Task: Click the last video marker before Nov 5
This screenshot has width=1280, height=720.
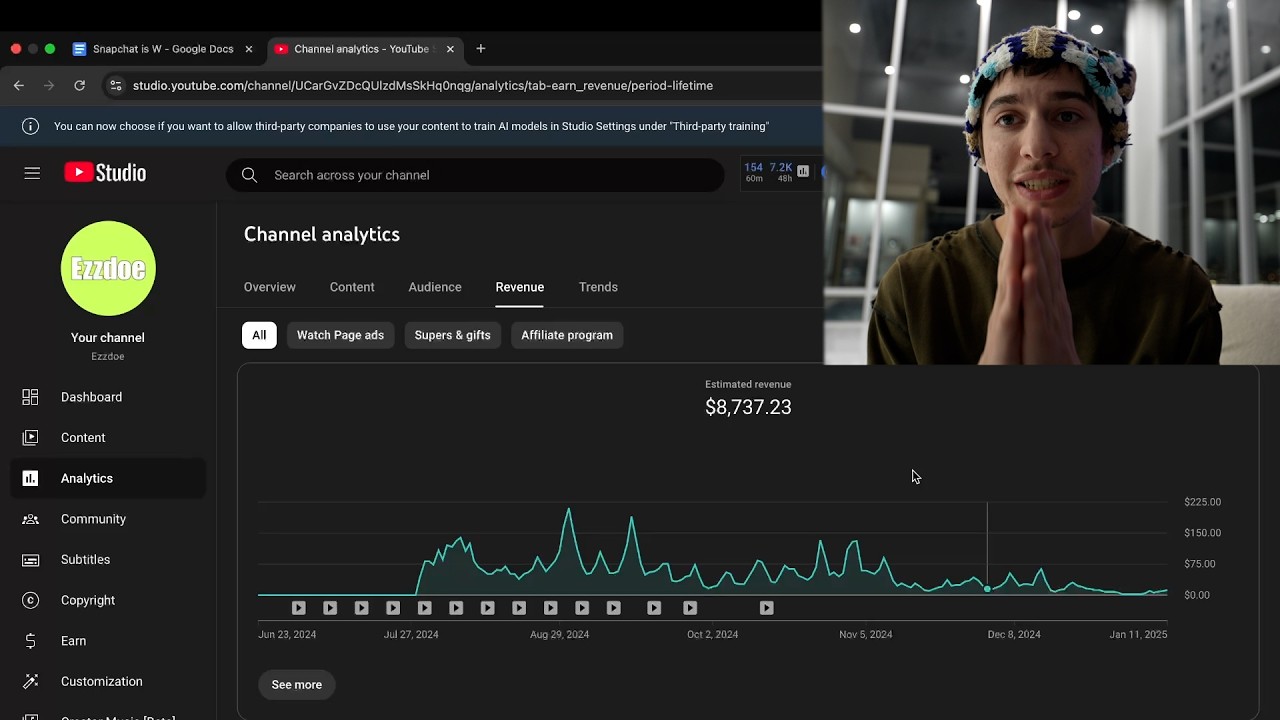Action: 766,608
